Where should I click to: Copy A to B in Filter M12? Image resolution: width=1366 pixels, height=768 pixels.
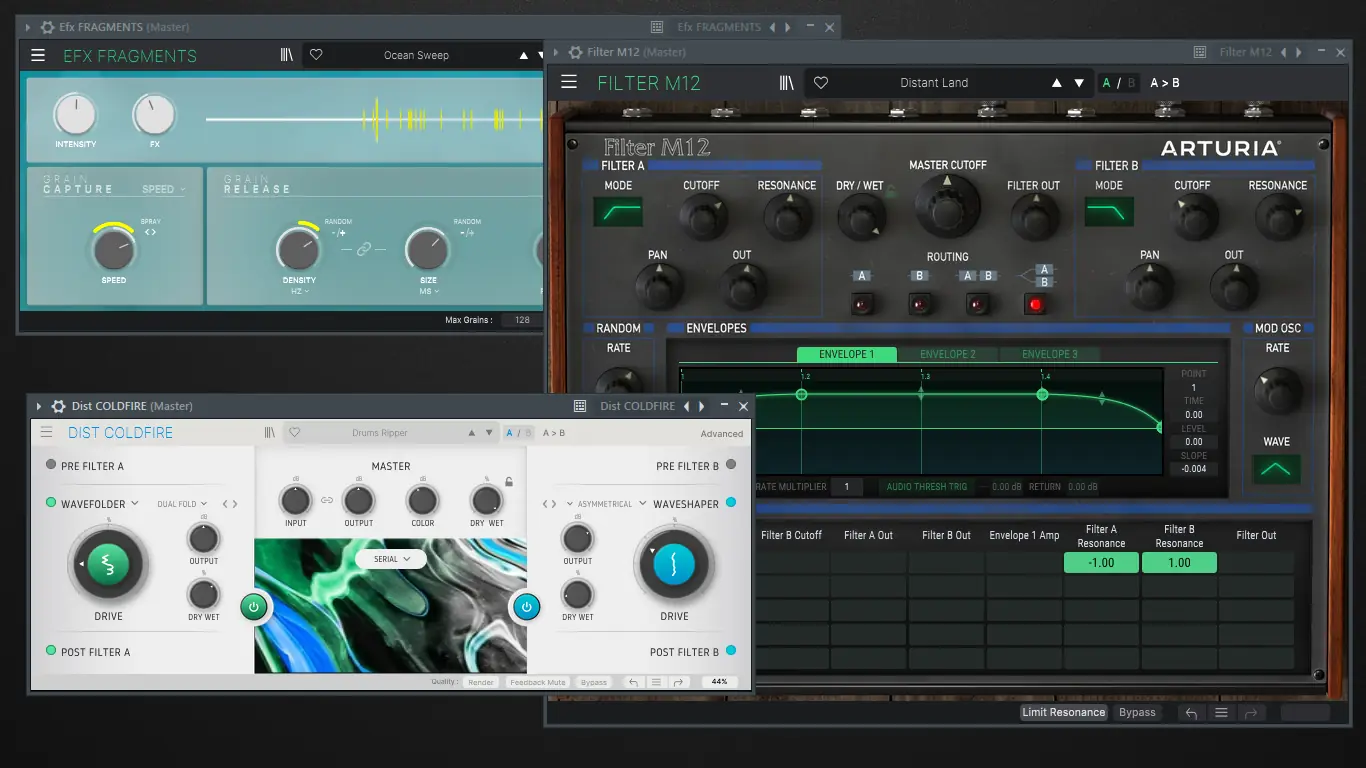tap(1165, 83)
